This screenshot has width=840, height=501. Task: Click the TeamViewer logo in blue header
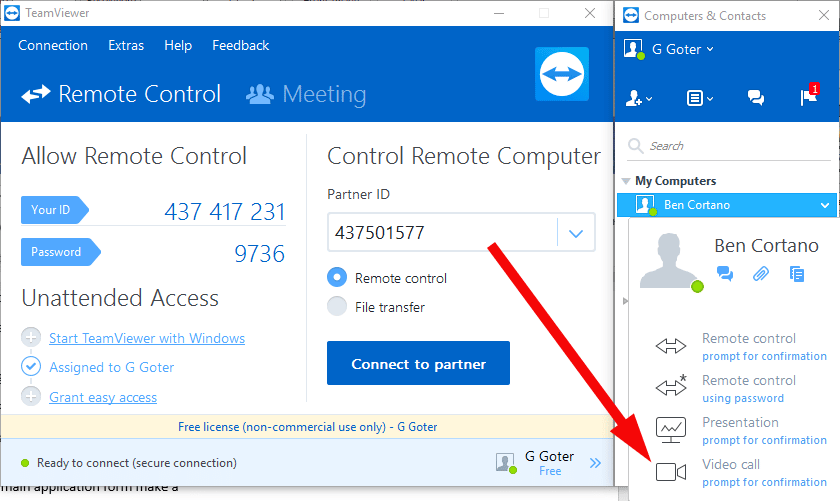click(x=561, y=74)
